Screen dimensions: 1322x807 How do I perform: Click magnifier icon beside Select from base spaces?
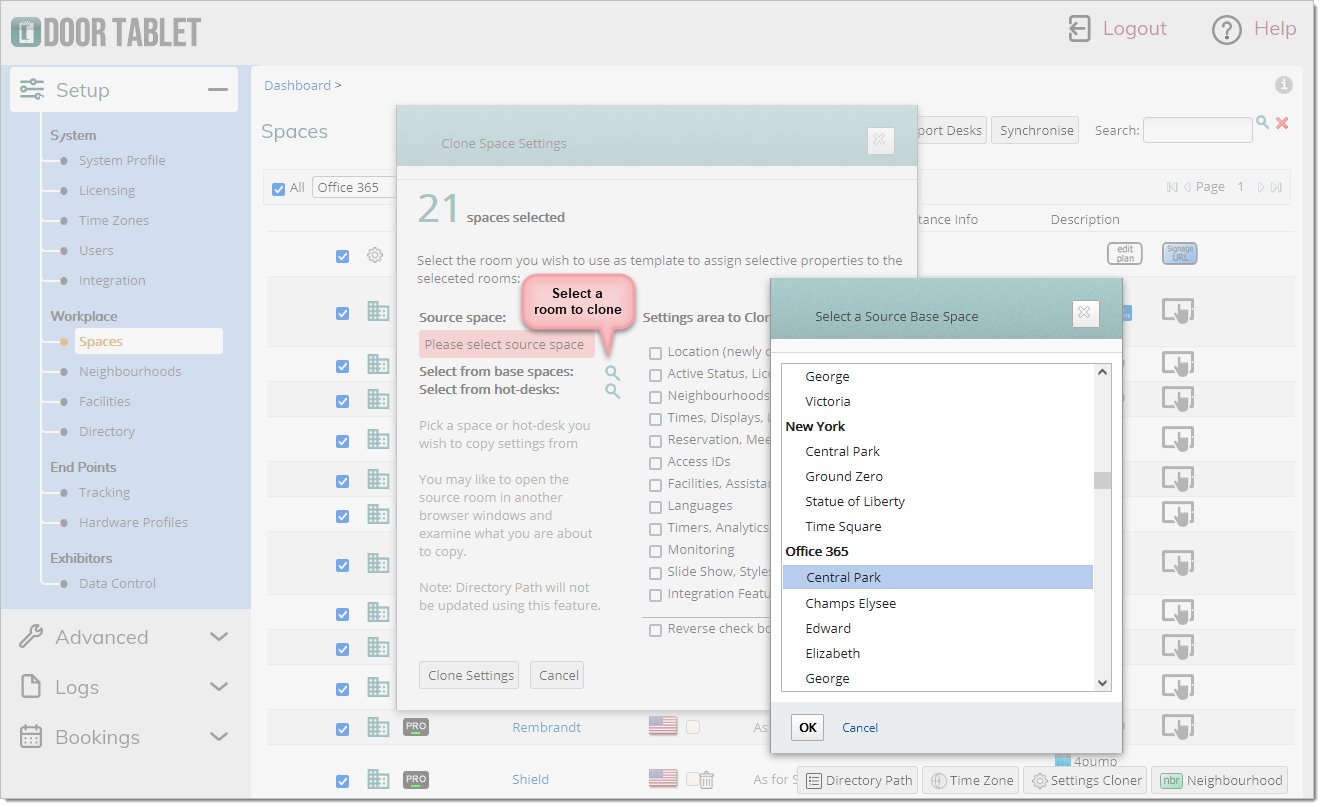[612, 373]
